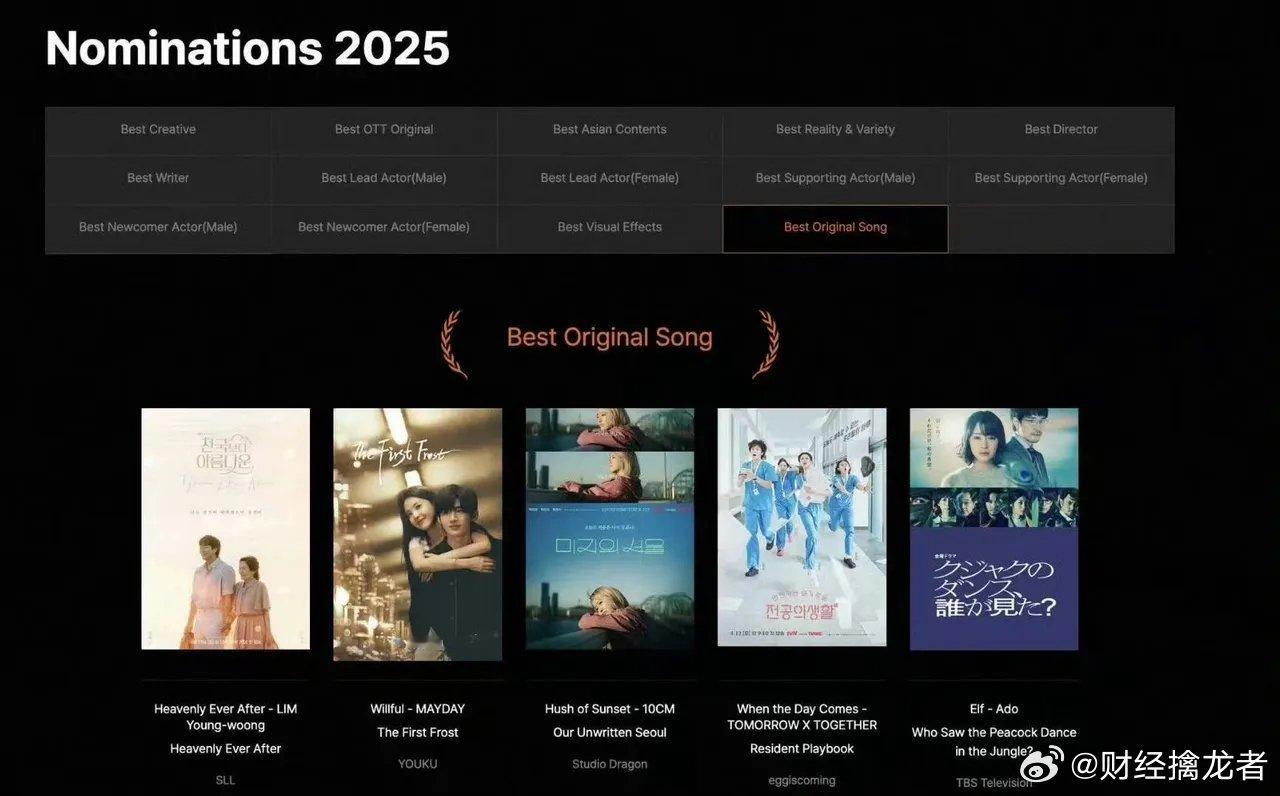Click the 'Elf - Ado' song title
Viewport: 1280px width, 796px height.
click(x=994, y=709)
